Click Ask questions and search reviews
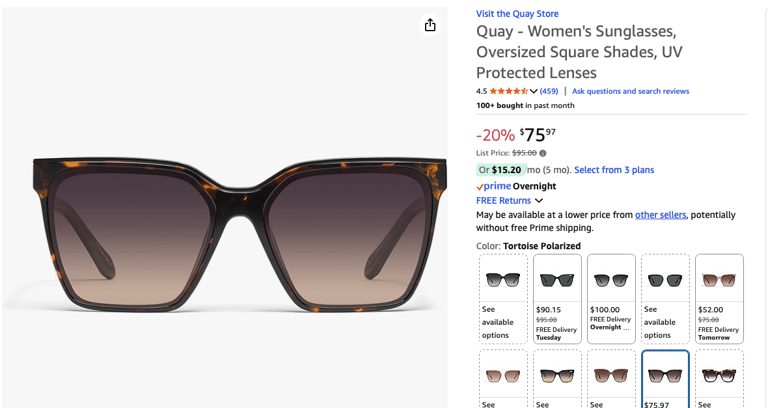Screen dimensions: 768x408 (x=630, y=91)
